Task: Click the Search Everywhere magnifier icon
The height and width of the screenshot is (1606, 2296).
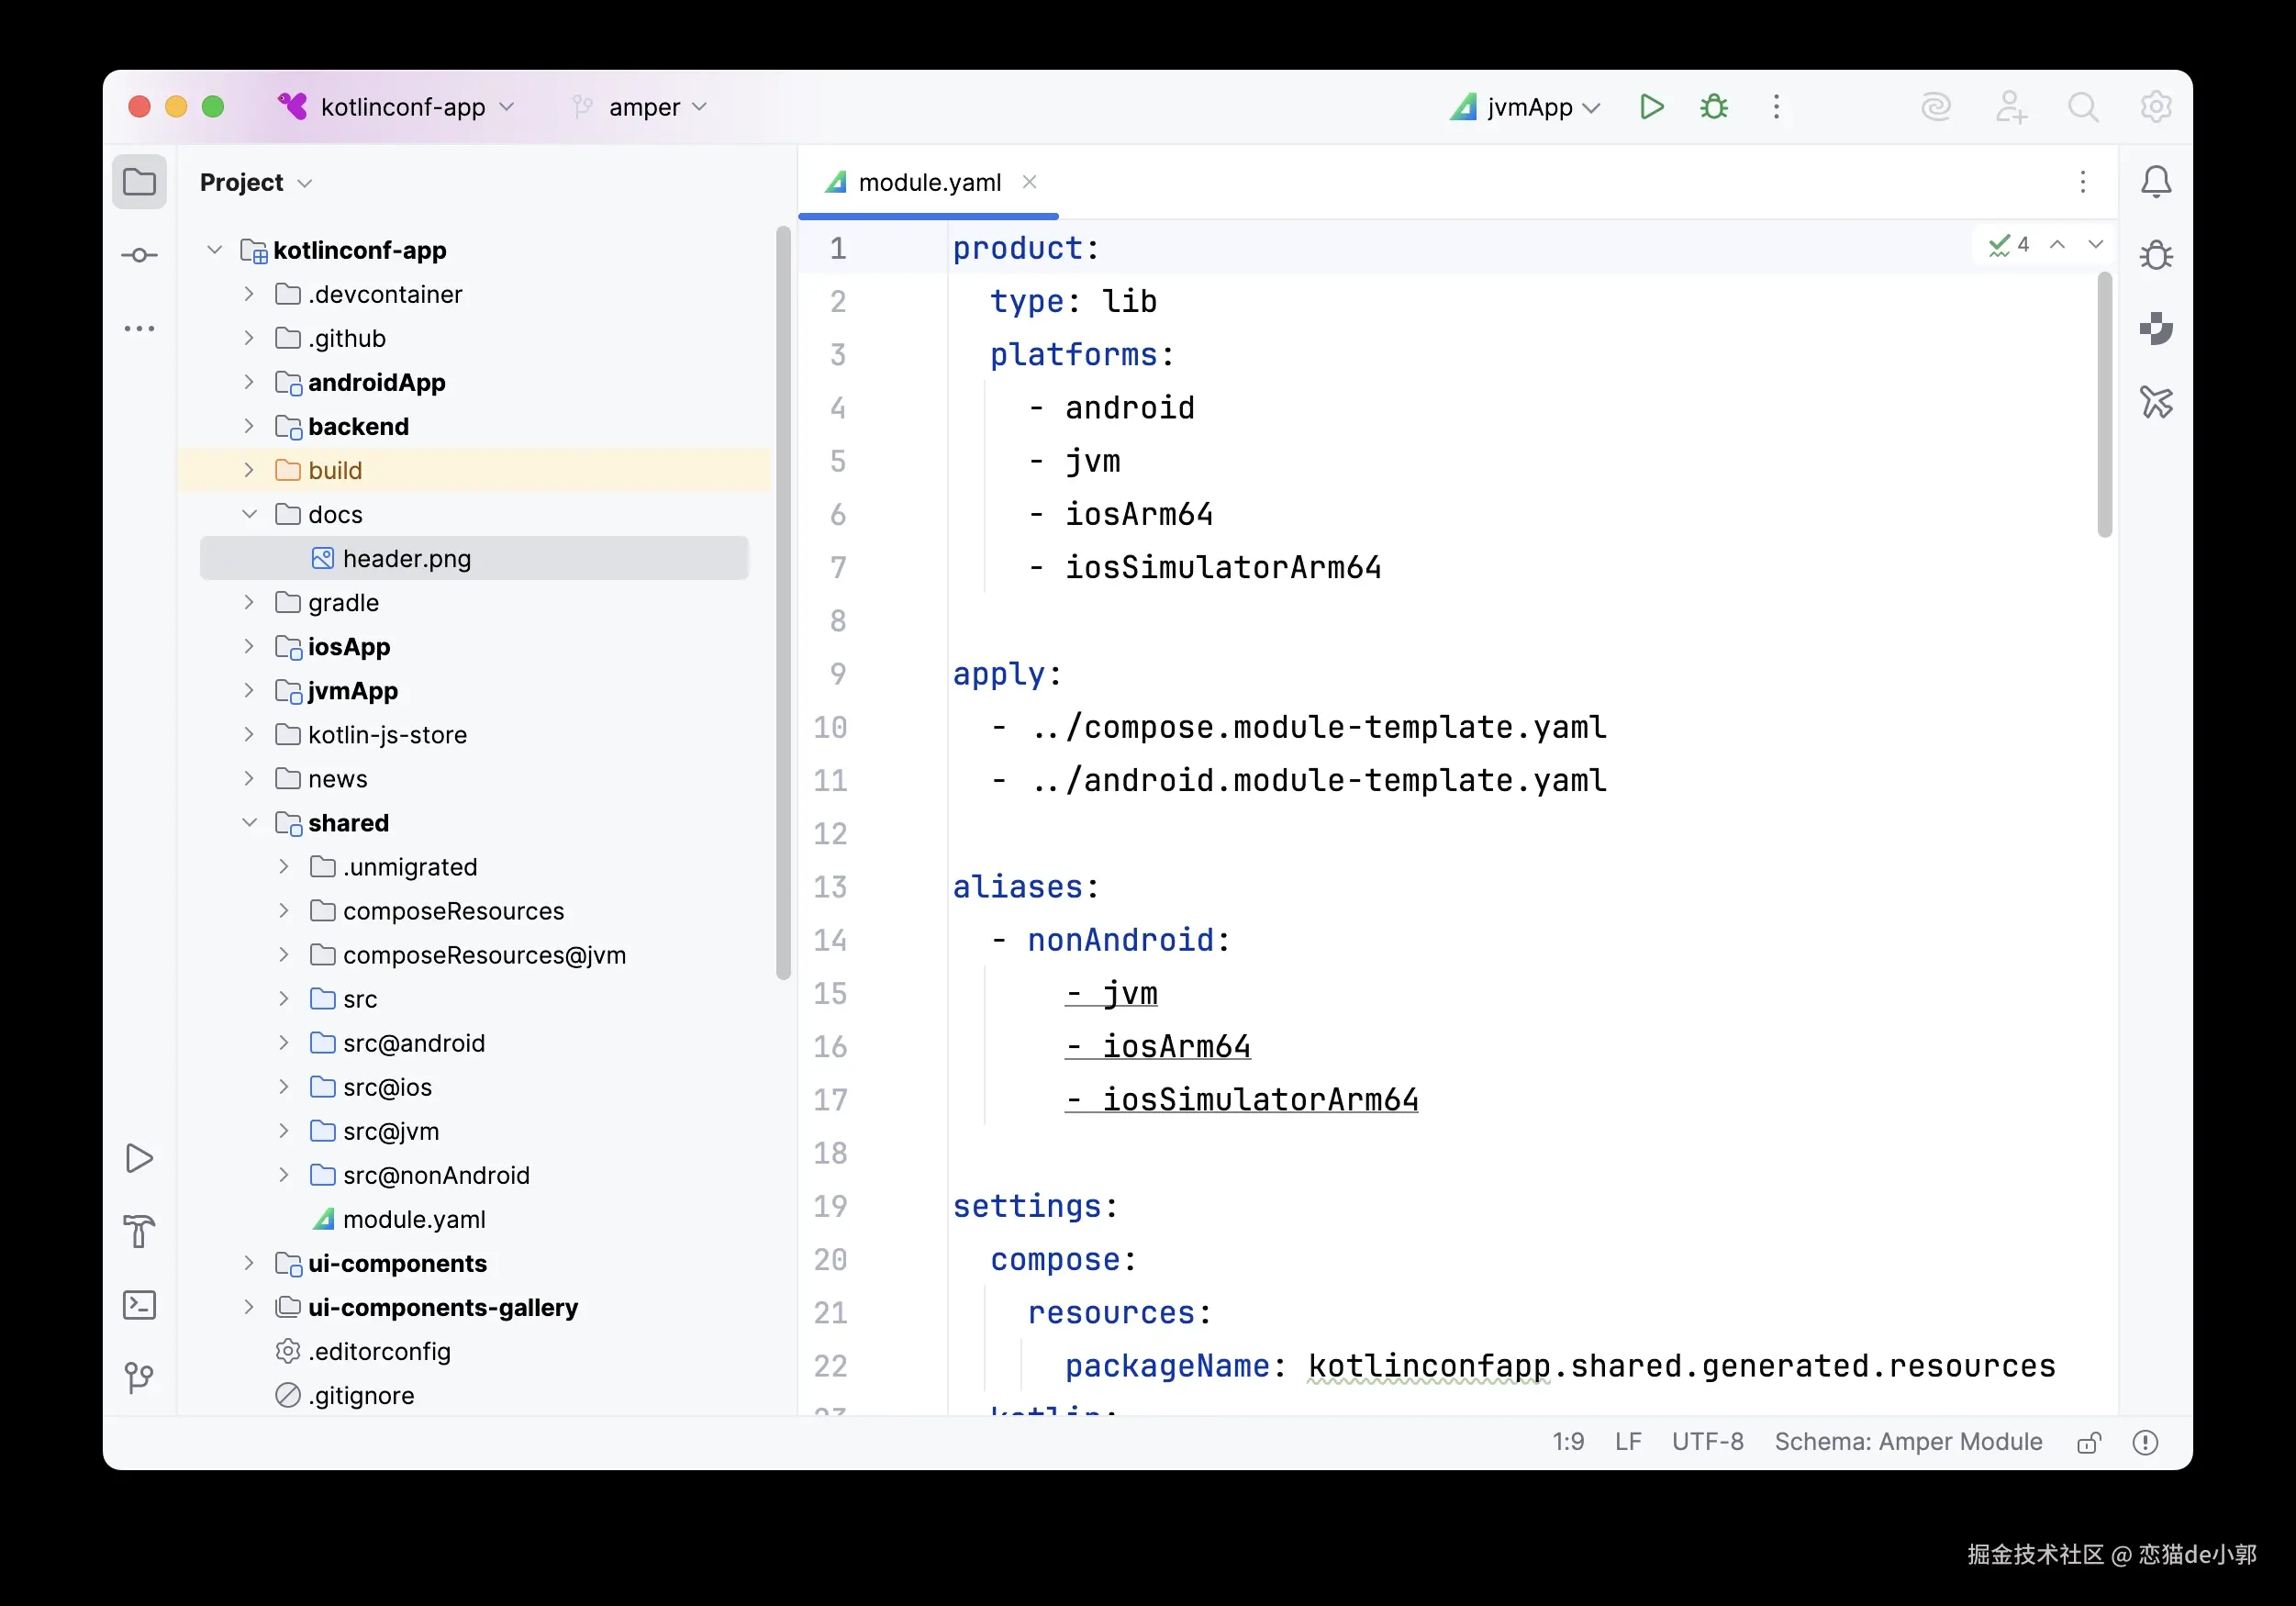Action: tap(2083, 107)
